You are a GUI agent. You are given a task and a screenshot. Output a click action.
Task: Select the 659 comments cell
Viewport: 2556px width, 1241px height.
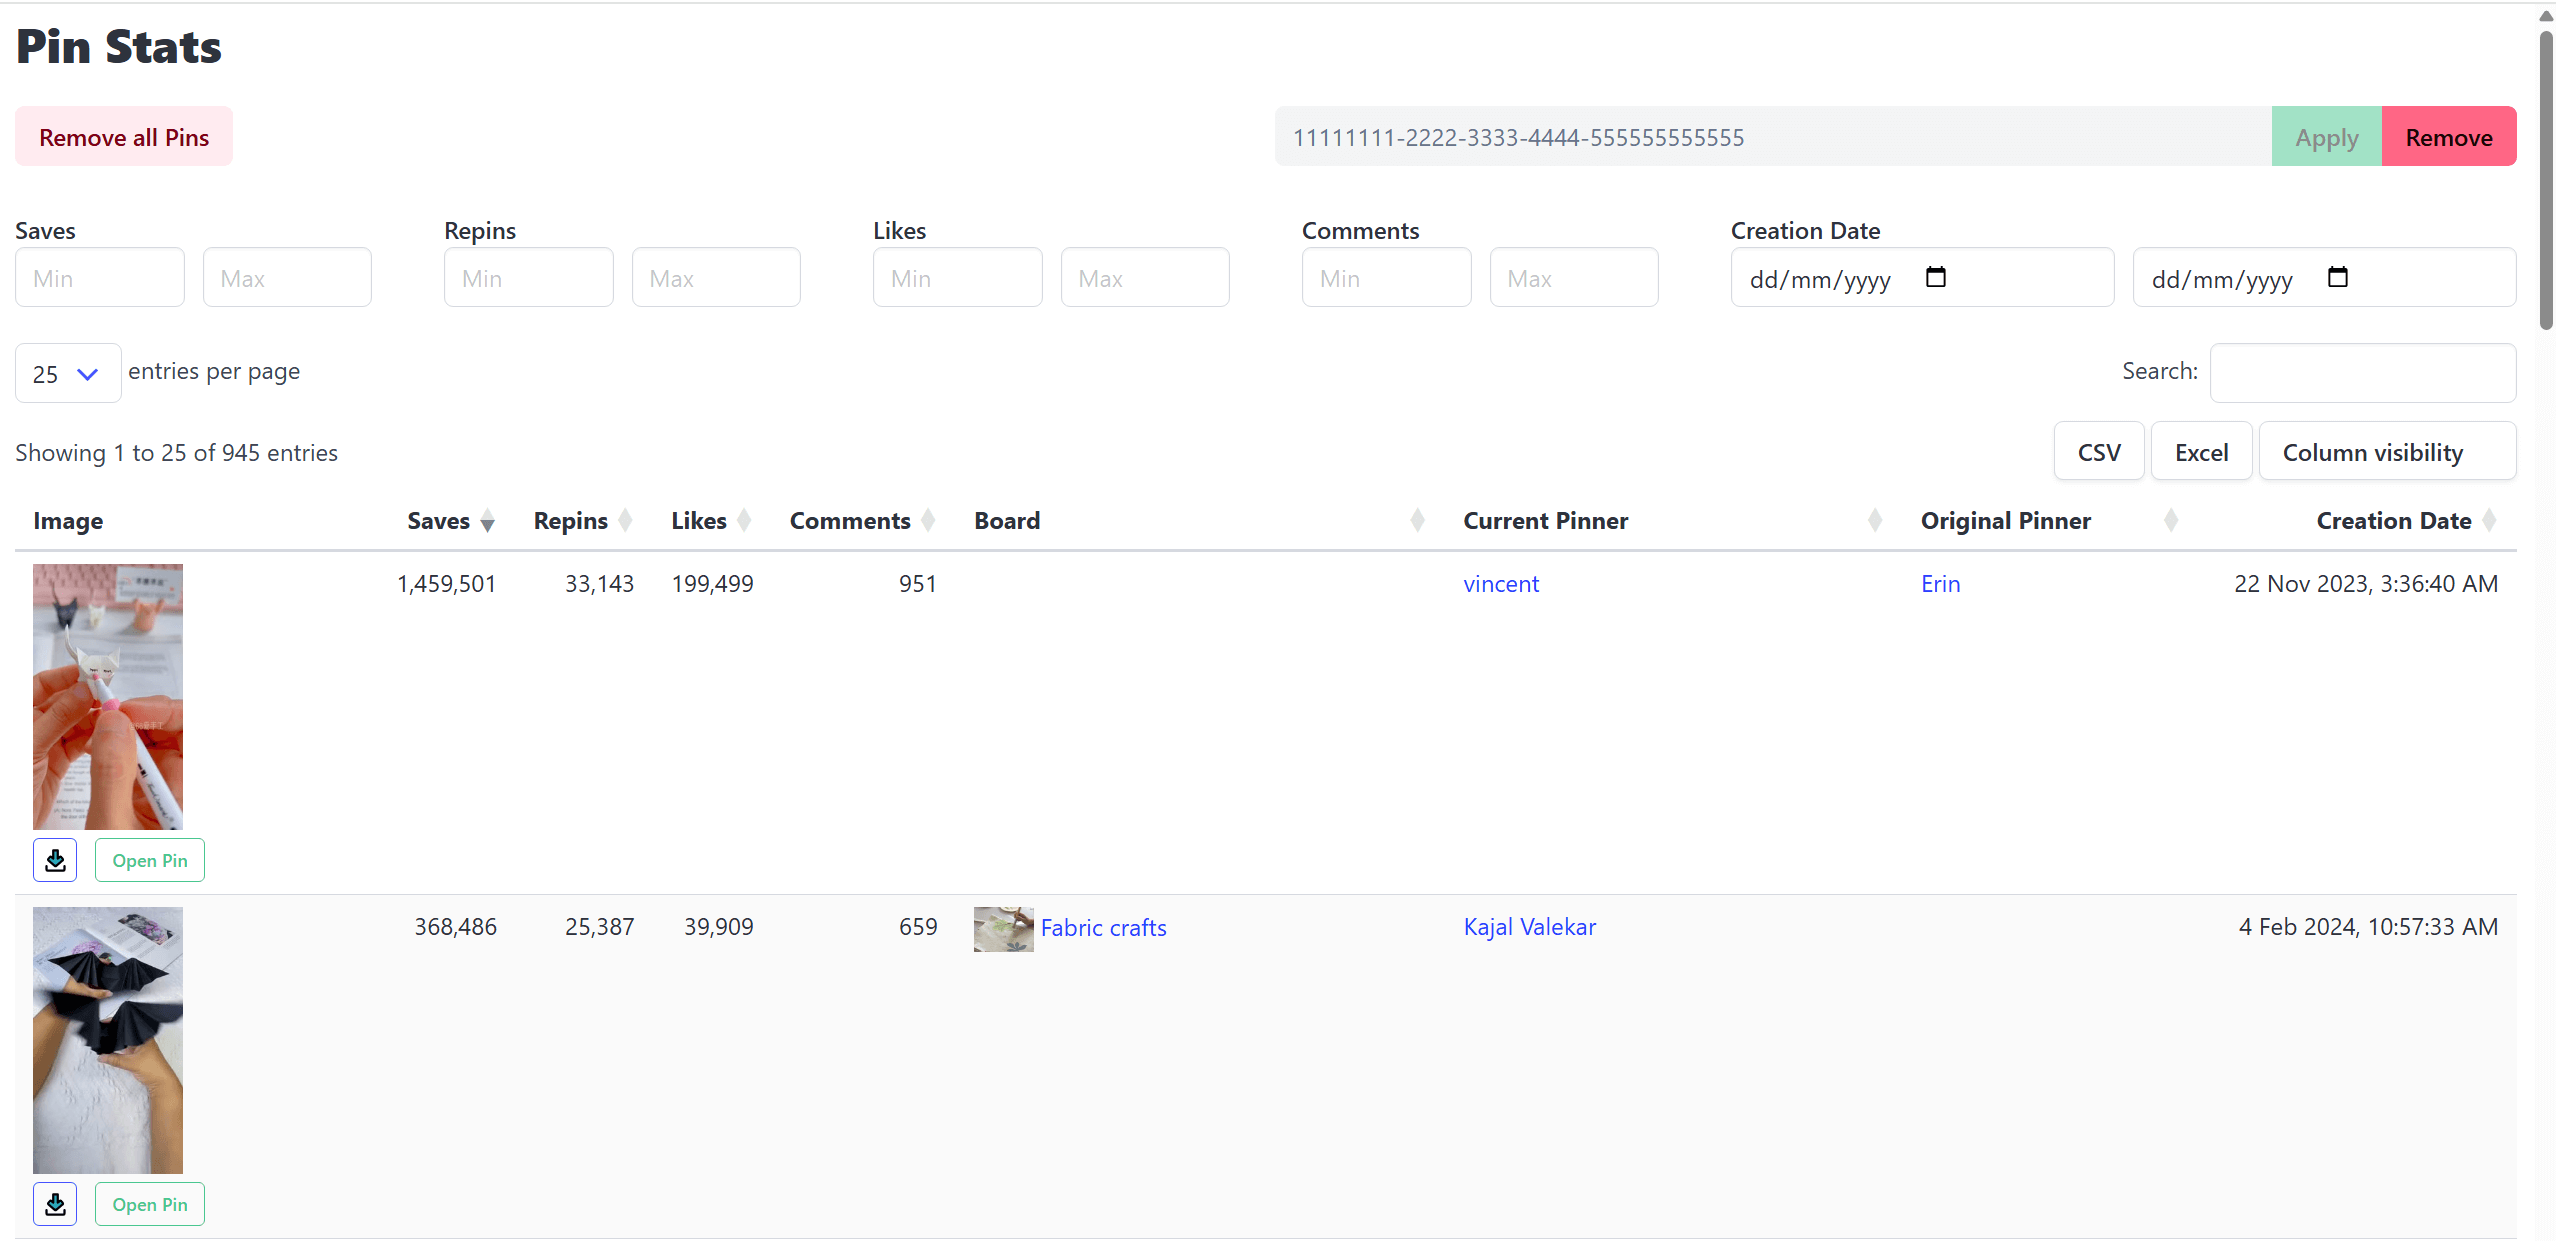coord(918,927)
